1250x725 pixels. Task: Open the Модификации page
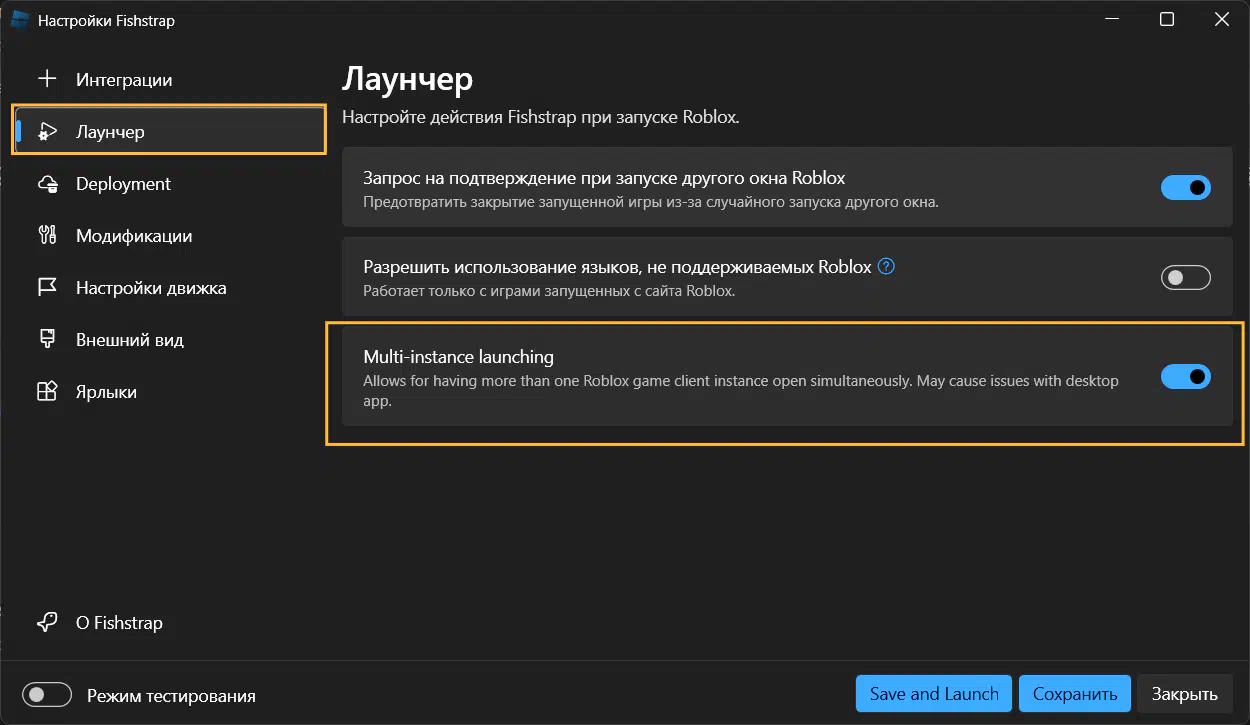[x=168, y=236]
